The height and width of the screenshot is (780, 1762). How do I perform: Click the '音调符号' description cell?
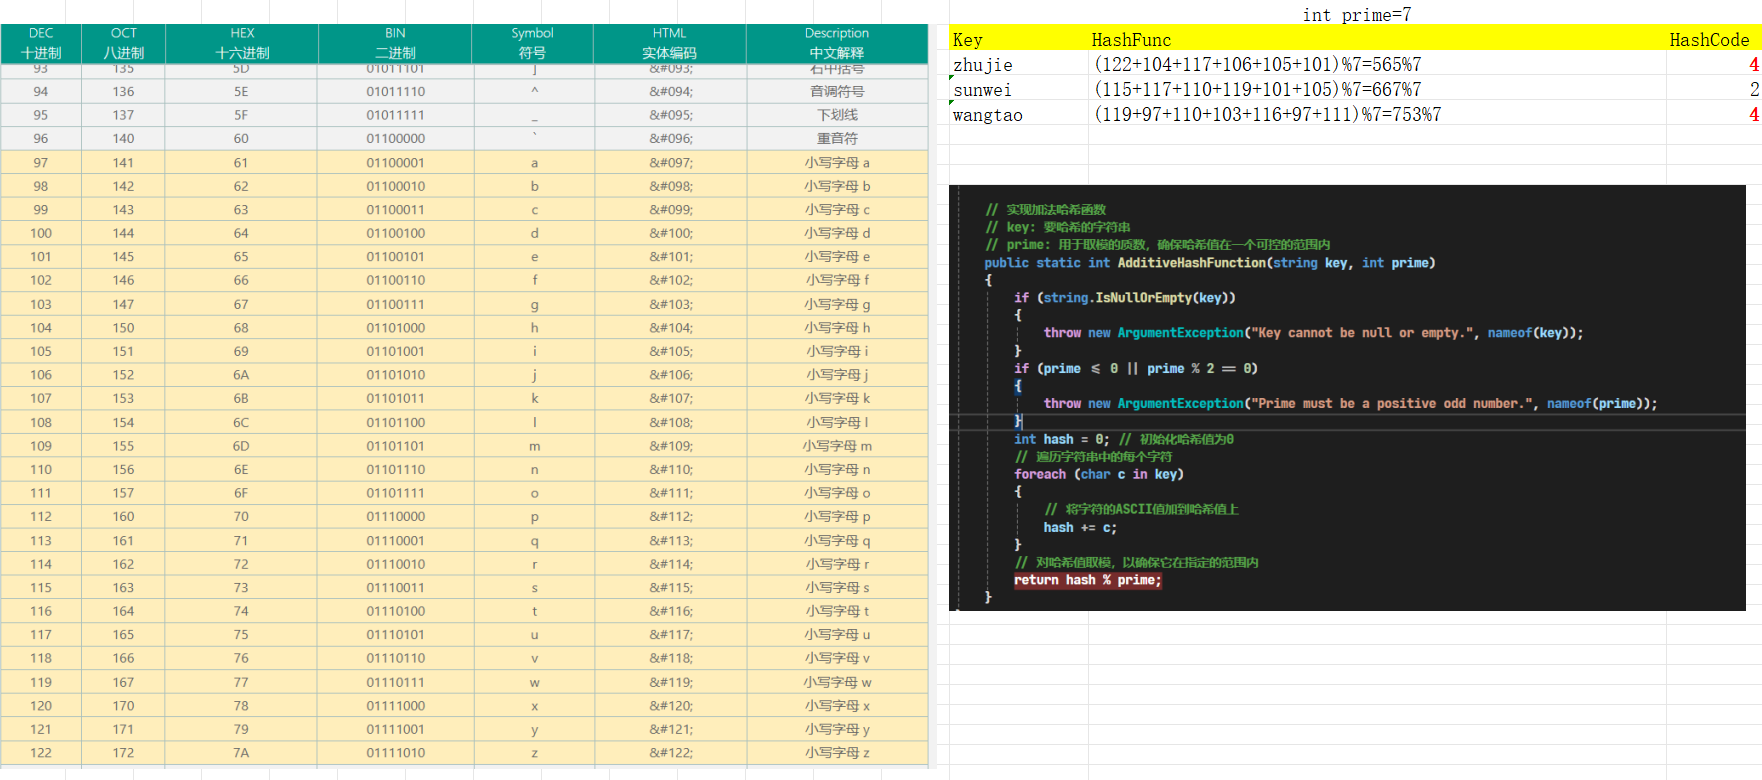coord(837,91)
